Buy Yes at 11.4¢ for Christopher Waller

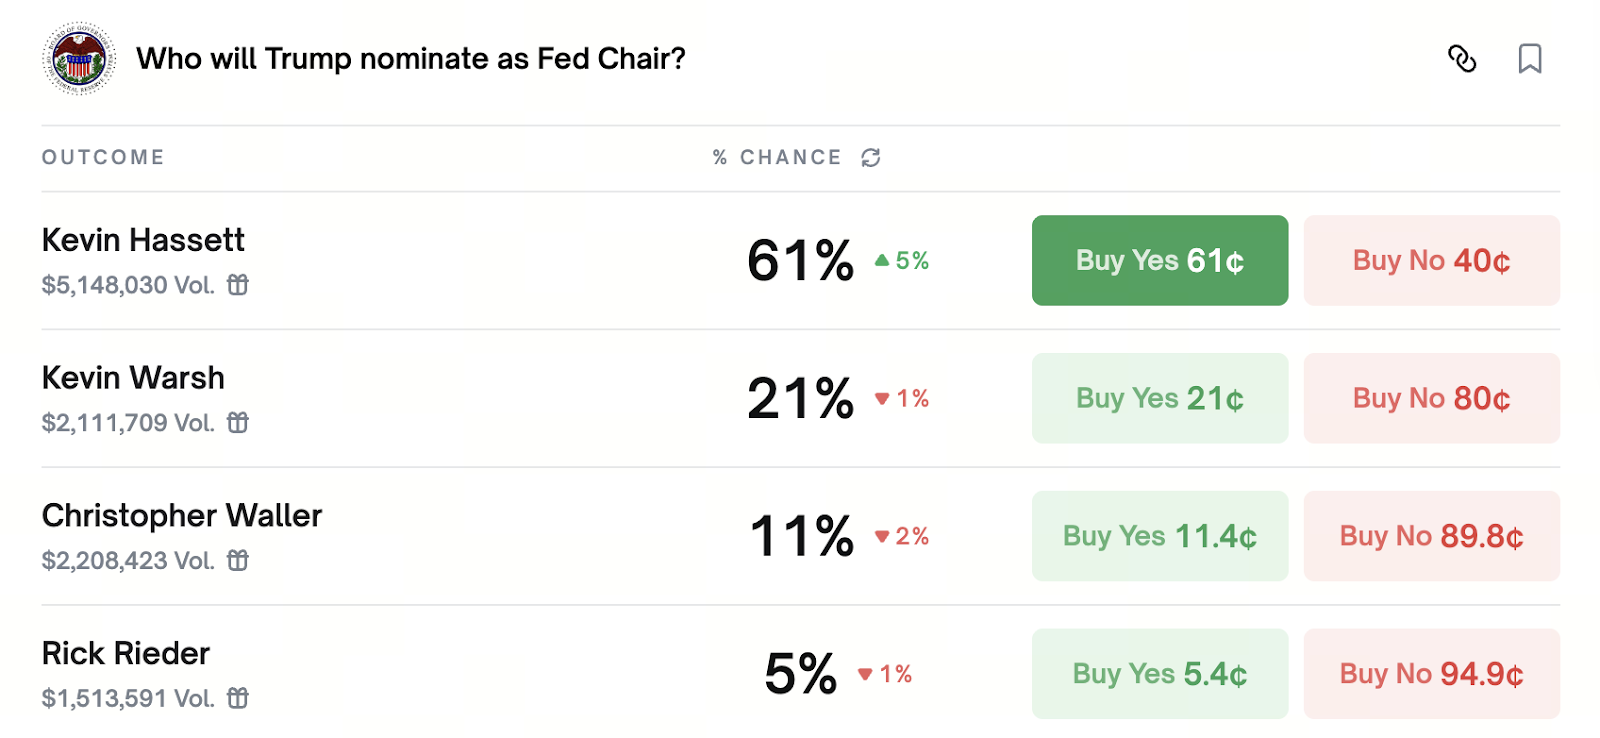(x=1159, y=536)
